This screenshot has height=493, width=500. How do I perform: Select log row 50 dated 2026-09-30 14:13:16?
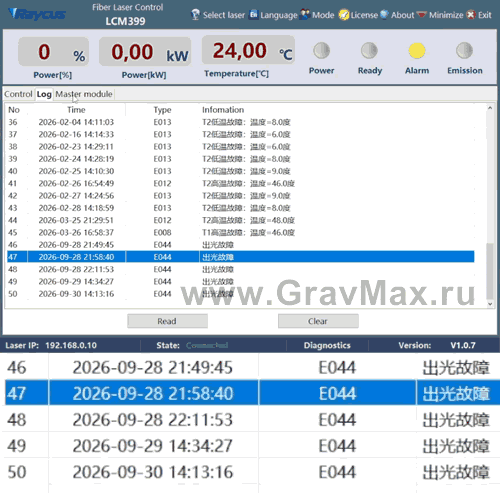click(241, 294)
